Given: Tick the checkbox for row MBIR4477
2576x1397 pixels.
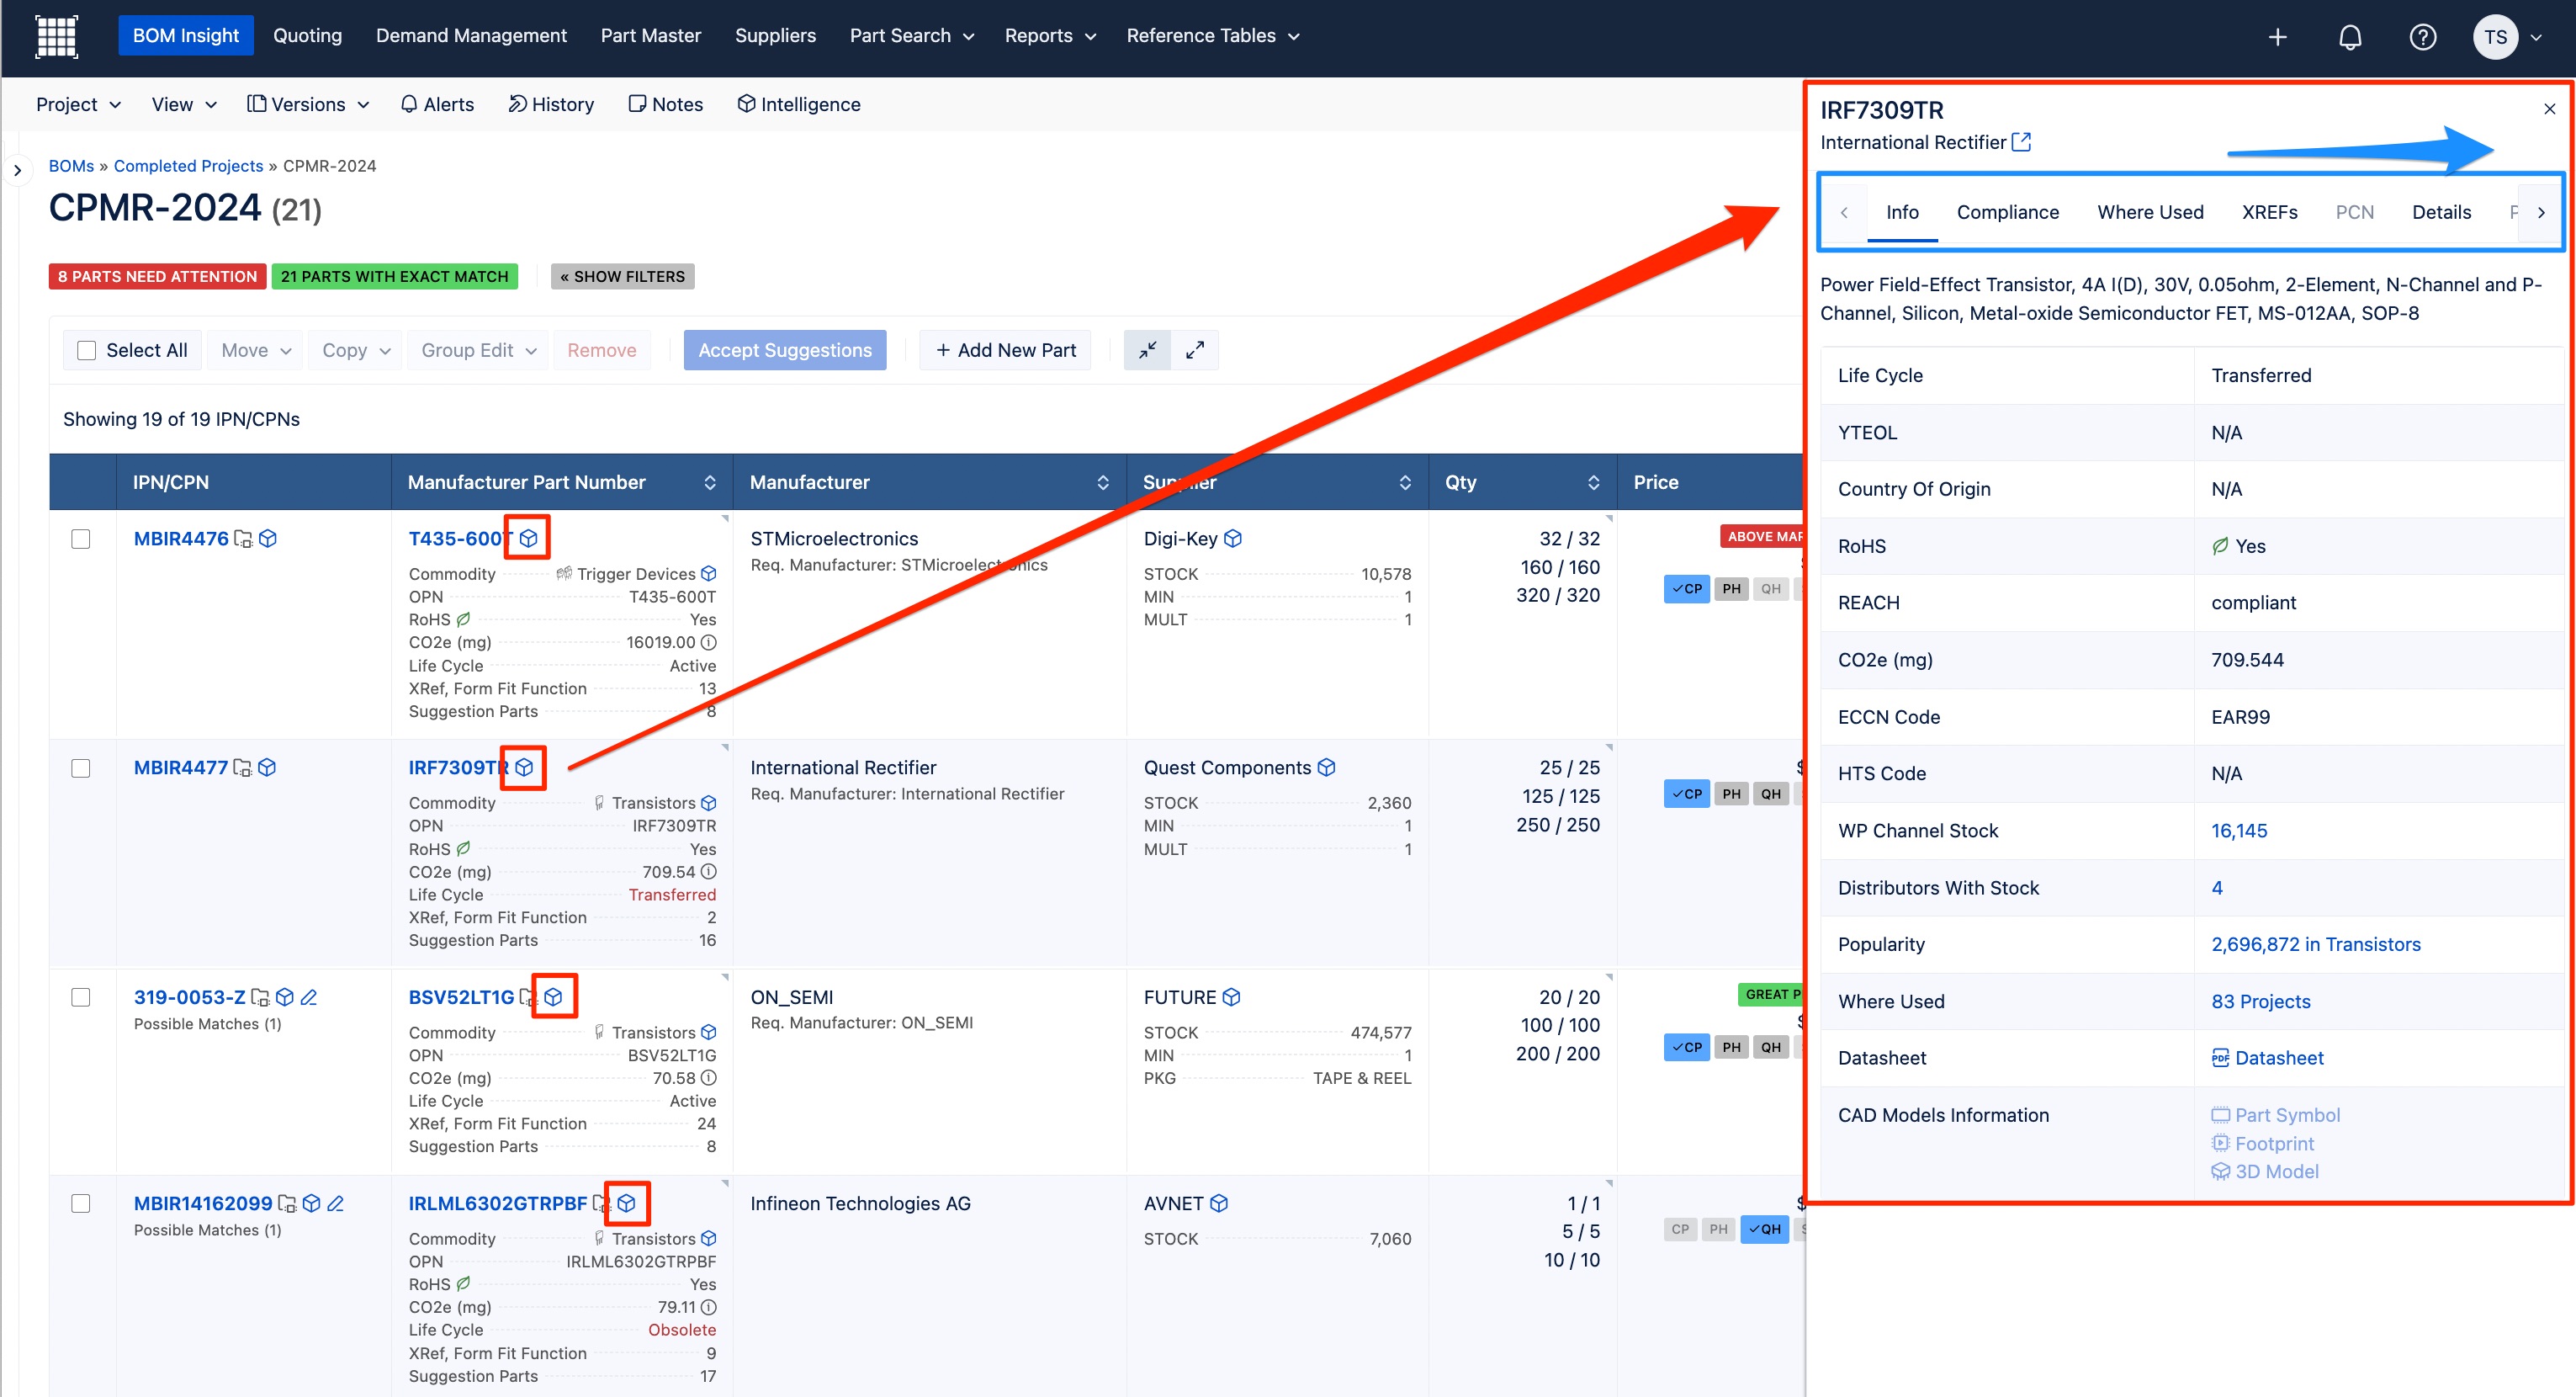Looking at the screenshot, I should coord(81,768).
